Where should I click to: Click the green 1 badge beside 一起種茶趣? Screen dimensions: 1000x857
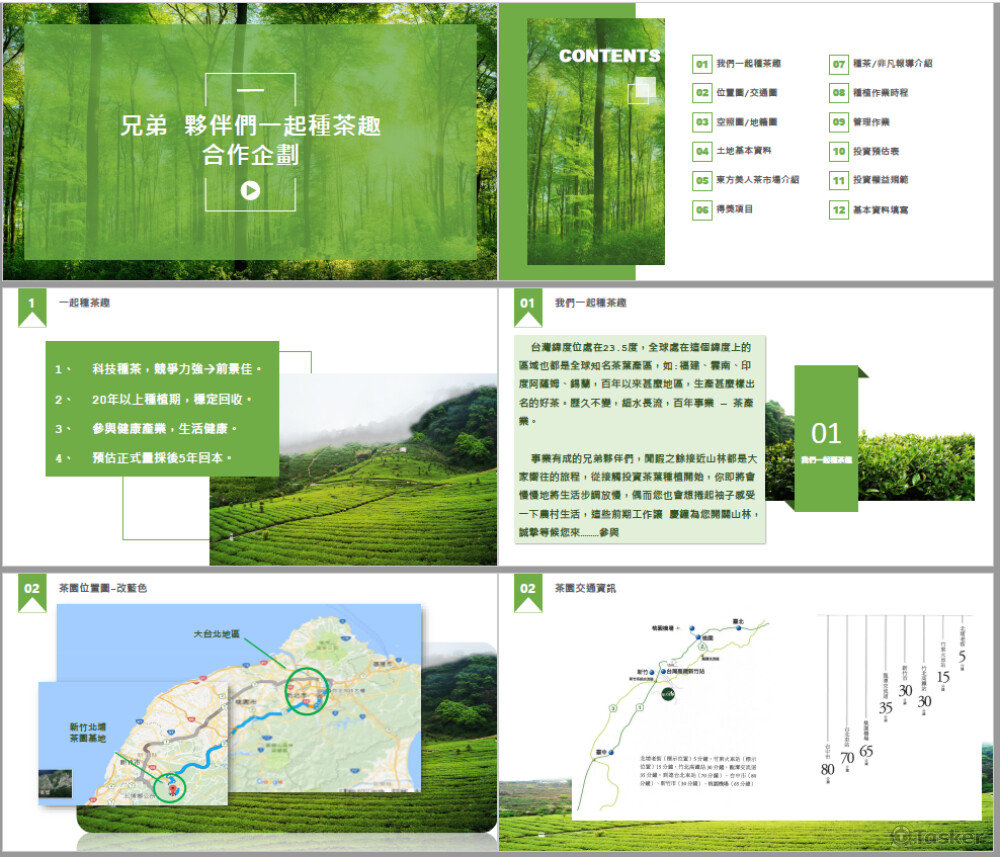coord(32,307)
